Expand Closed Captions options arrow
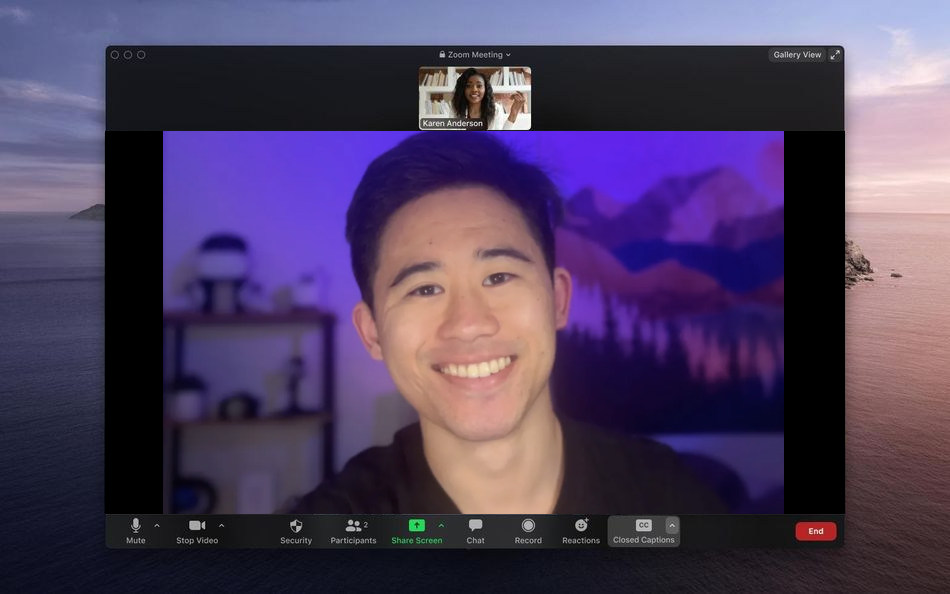Viewport: 950px width, 594px height. [x=672, y=525]
